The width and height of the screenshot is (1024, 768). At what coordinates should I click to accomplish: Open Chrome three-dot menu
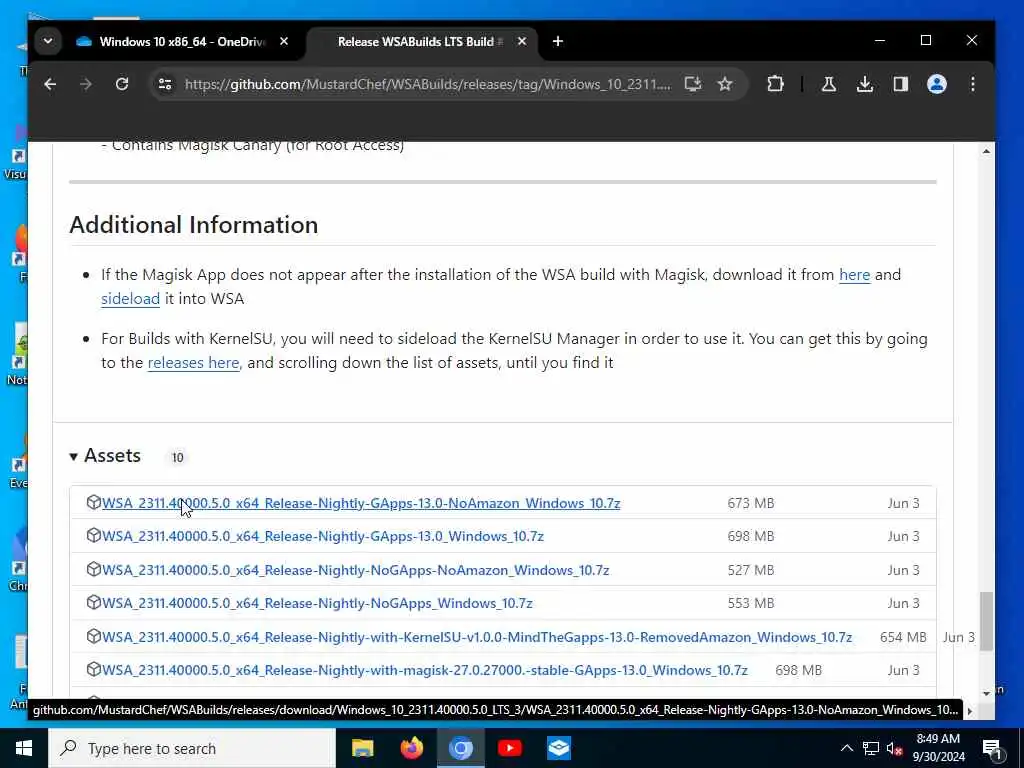[973, 84]
